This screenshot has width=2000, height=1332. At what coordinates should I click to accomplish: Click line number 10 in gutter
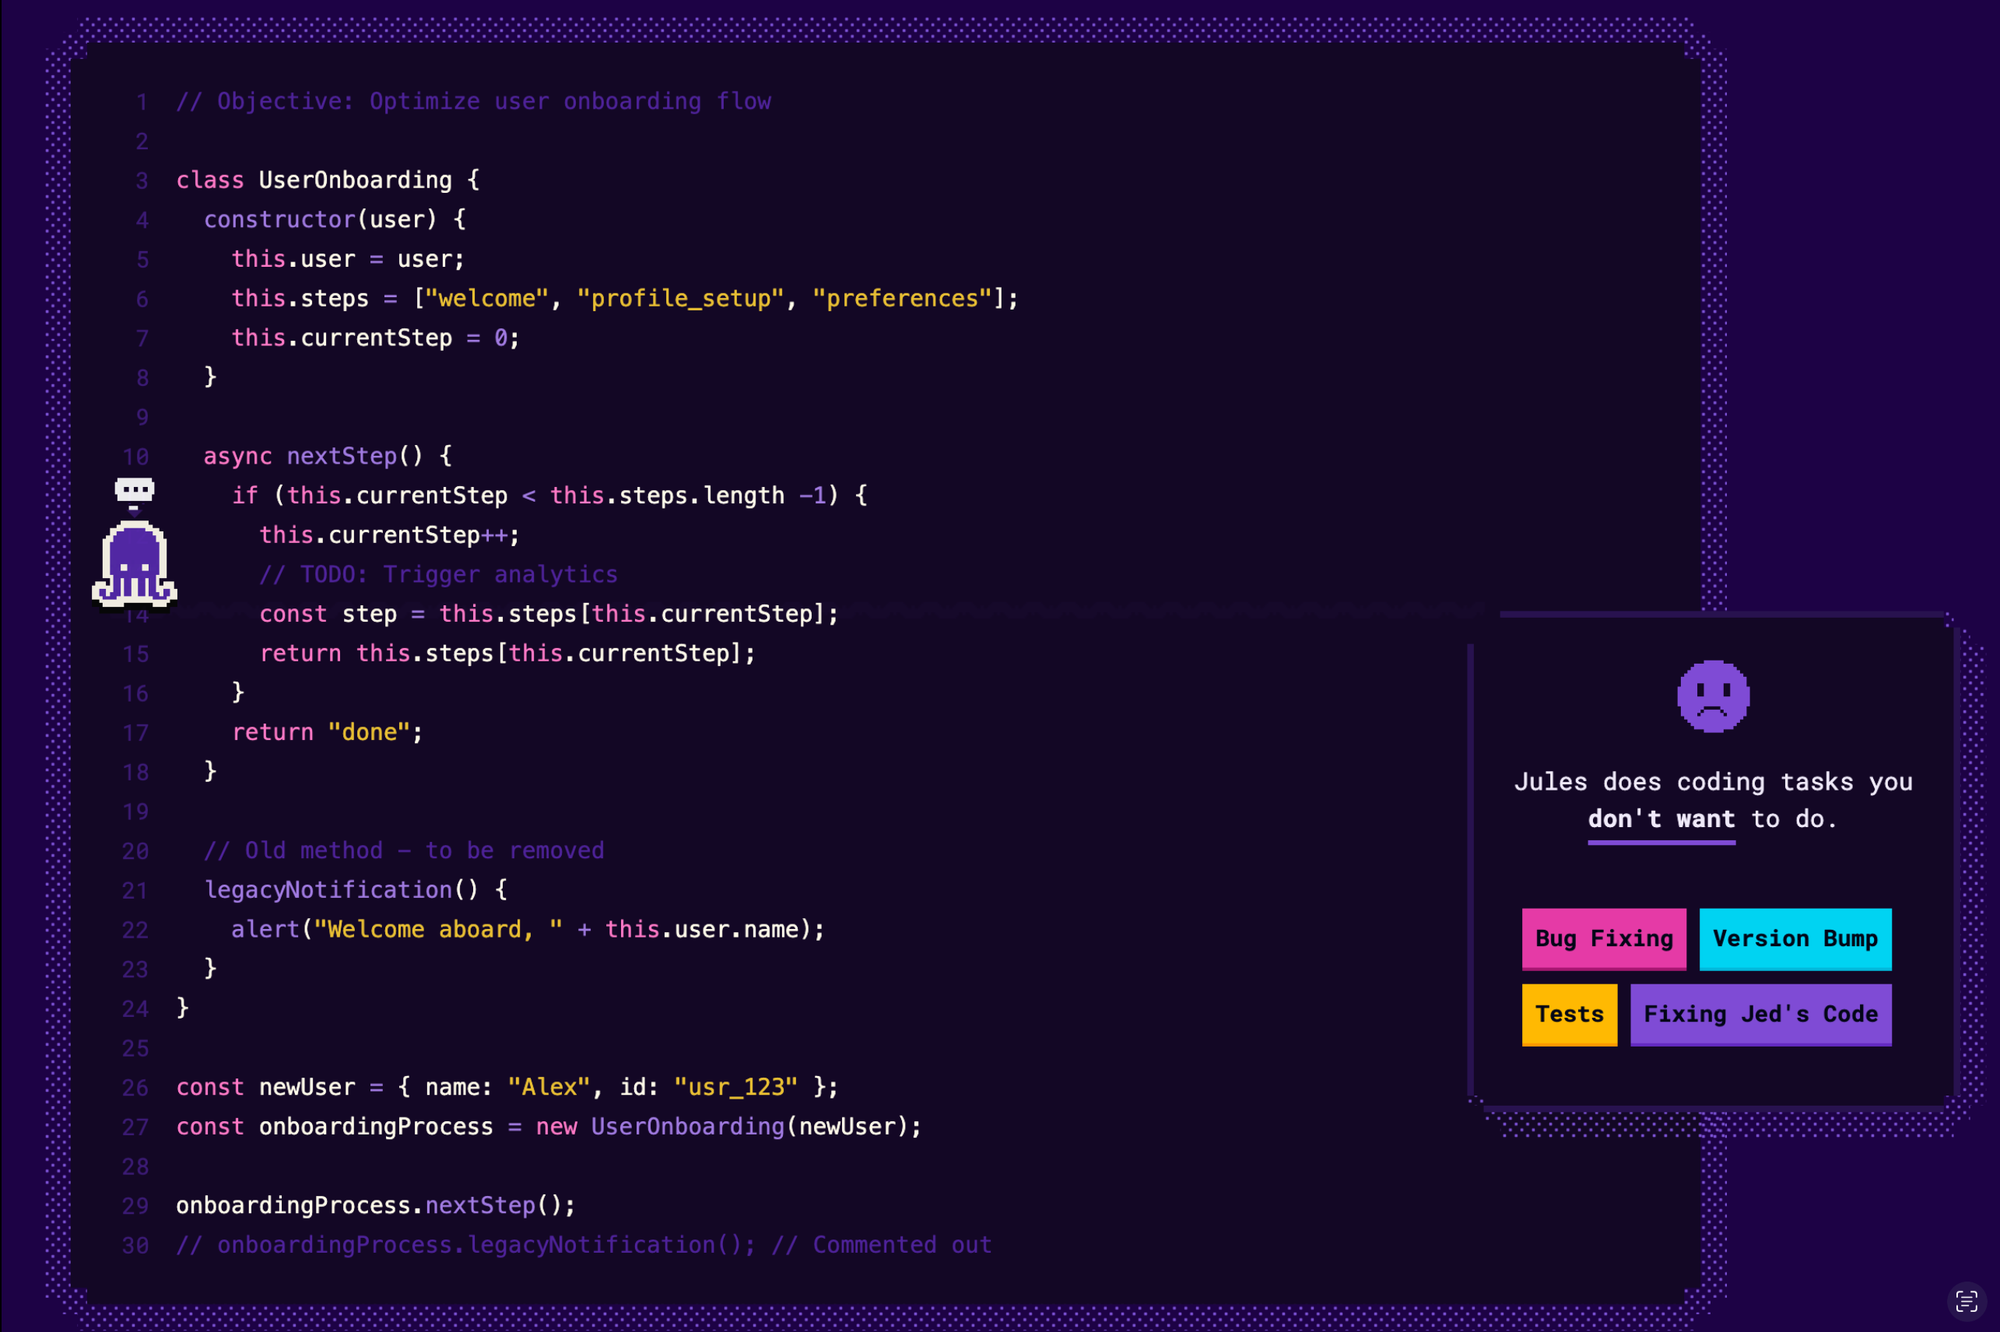136,457
